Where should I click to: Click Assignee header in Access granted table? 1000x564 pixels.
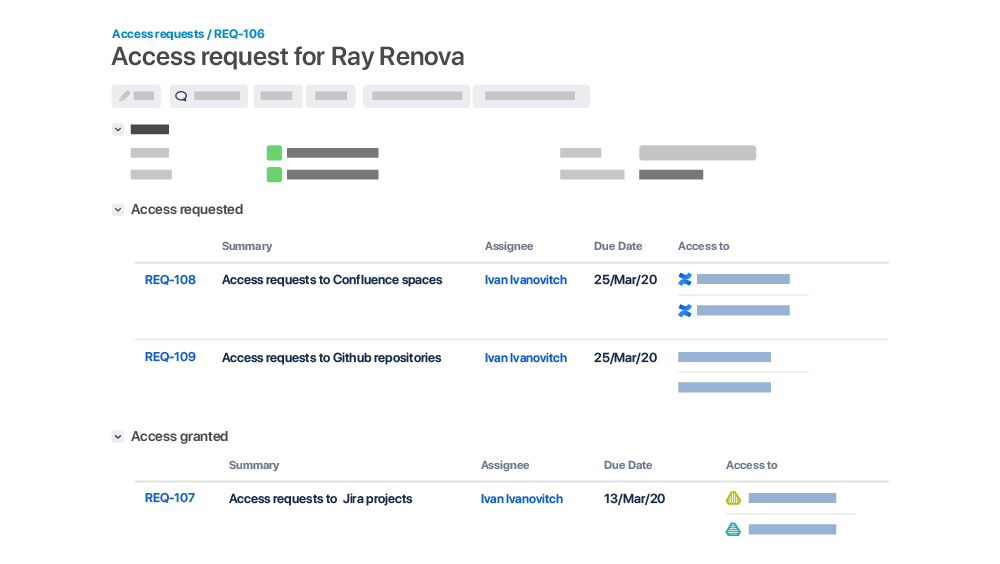(505, 464)
